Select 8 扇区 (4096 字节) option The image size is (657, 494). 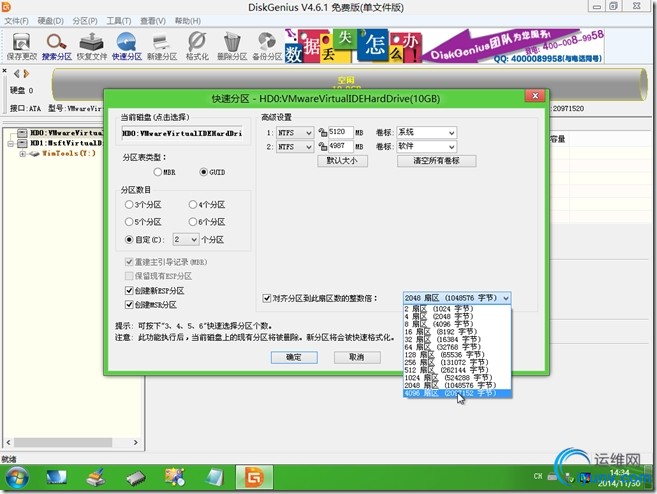(457, 324)
